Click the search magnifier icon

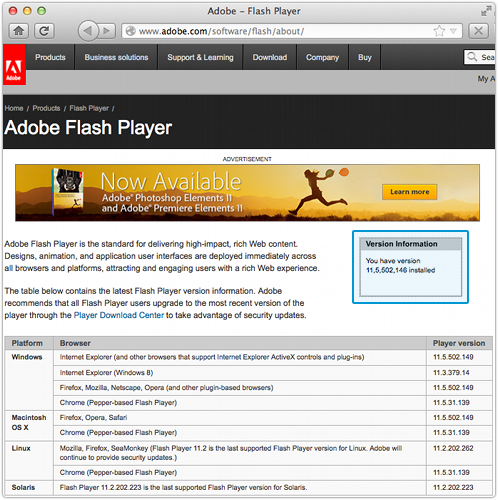(472, 57)
